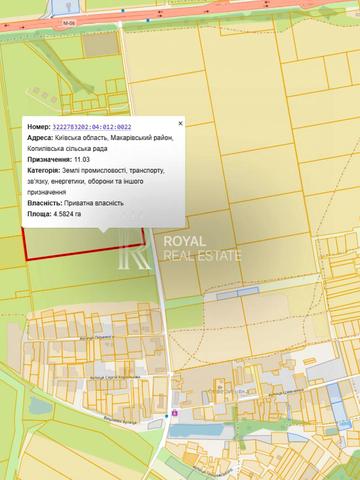Click the purple shop marker on the map

point(175,413)
